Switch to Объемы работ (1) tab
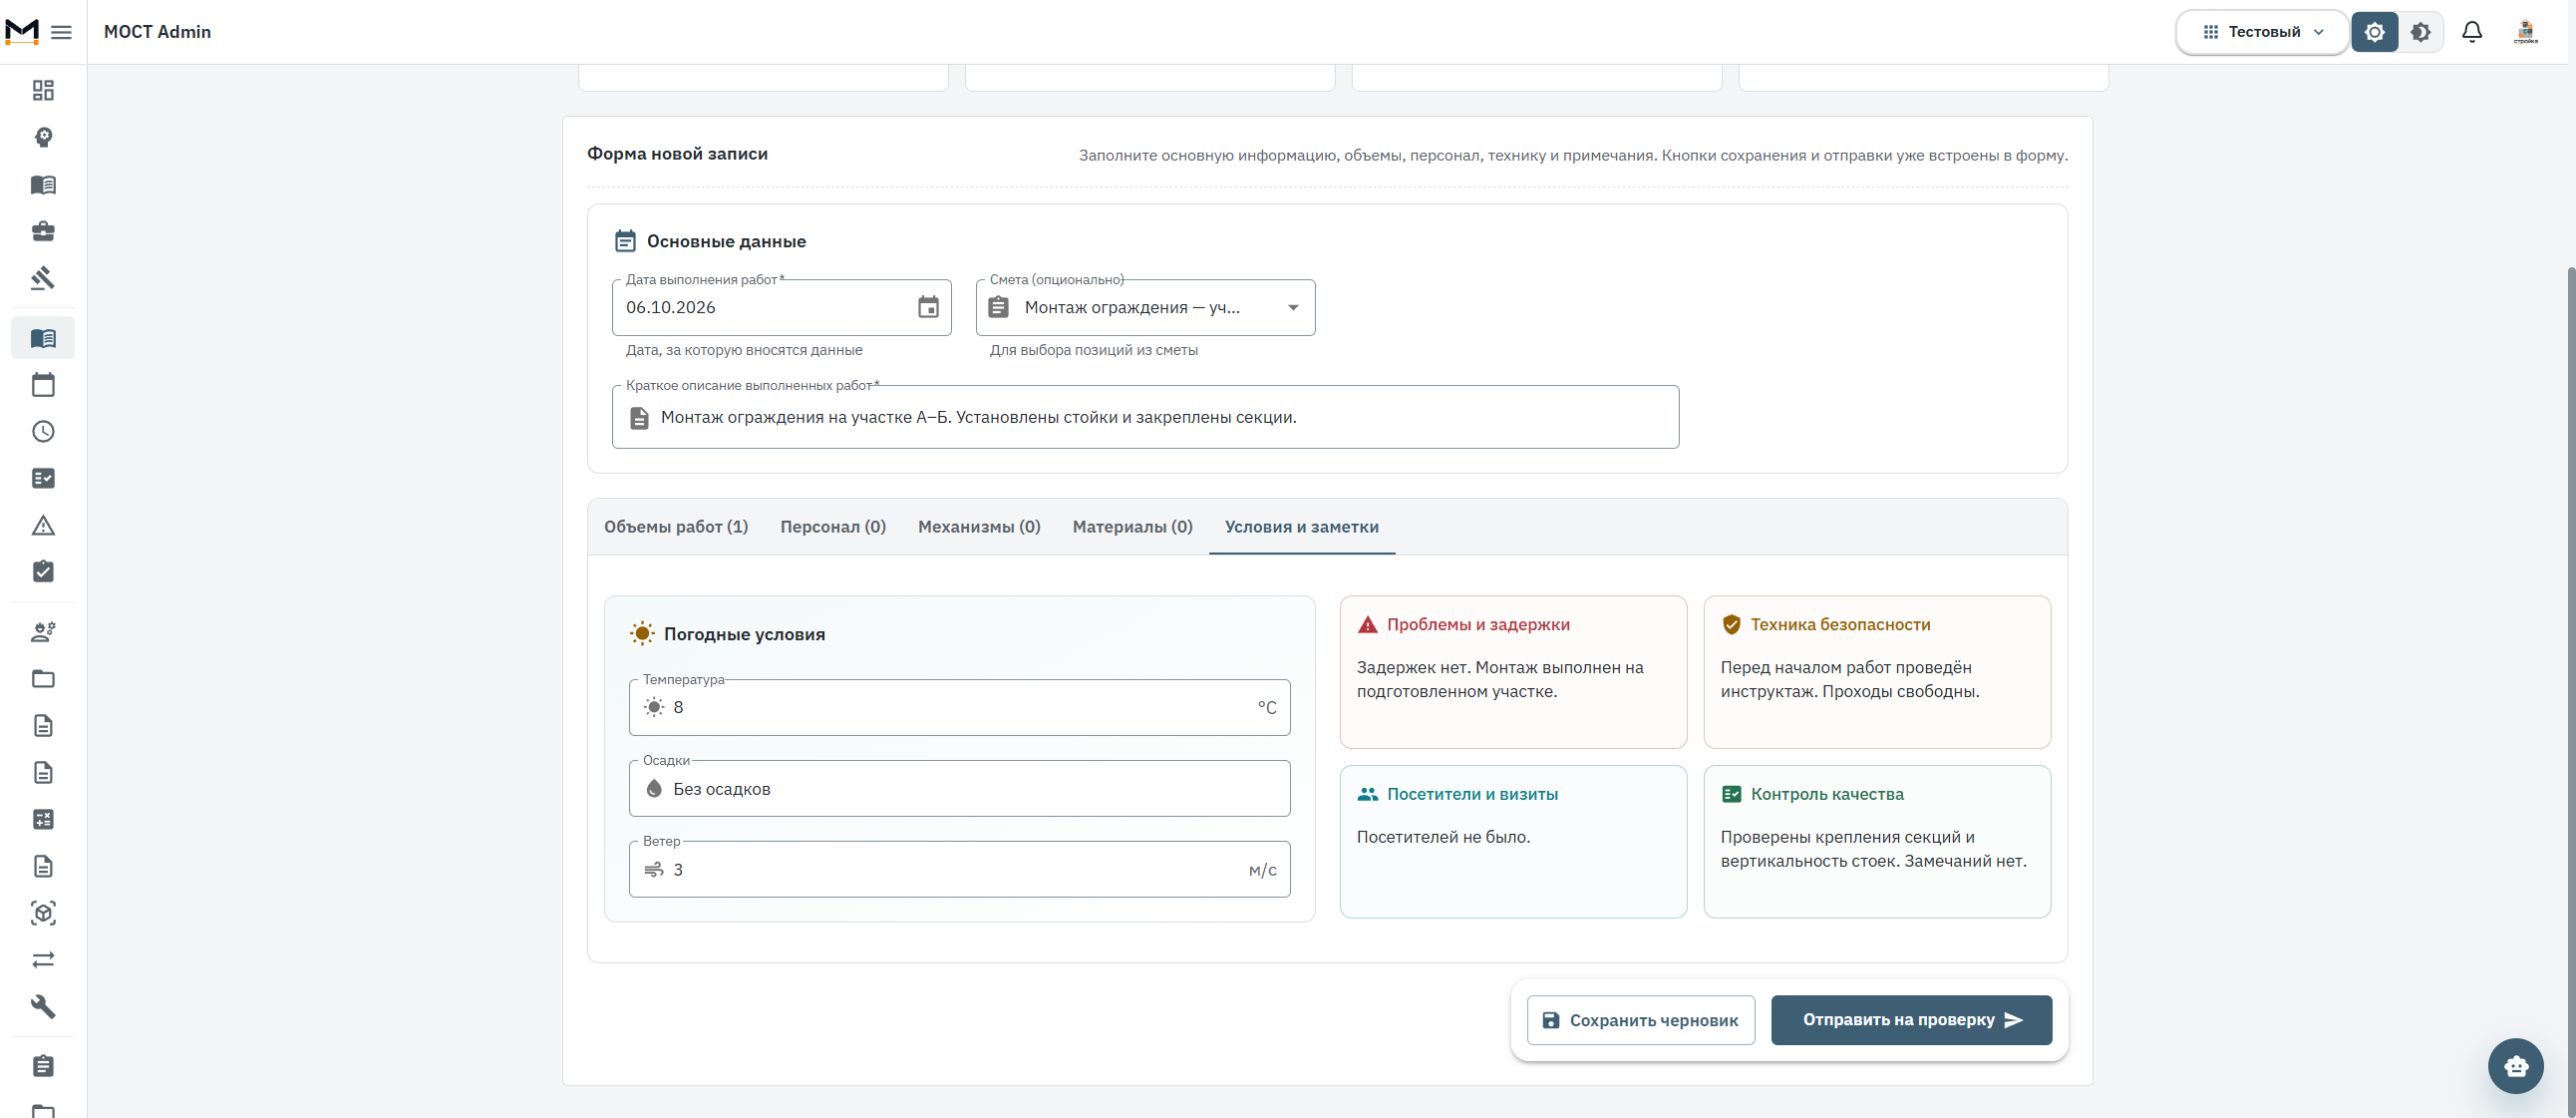 676,527
